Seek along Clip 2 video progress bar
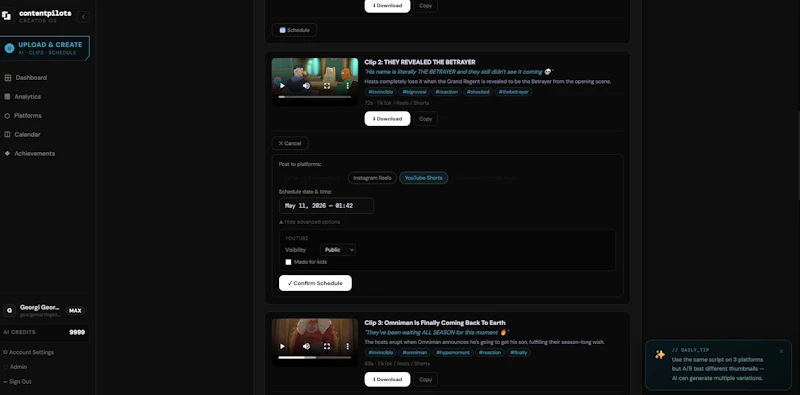The height and width of the screenshot is (395, 800). click(315, 96)
